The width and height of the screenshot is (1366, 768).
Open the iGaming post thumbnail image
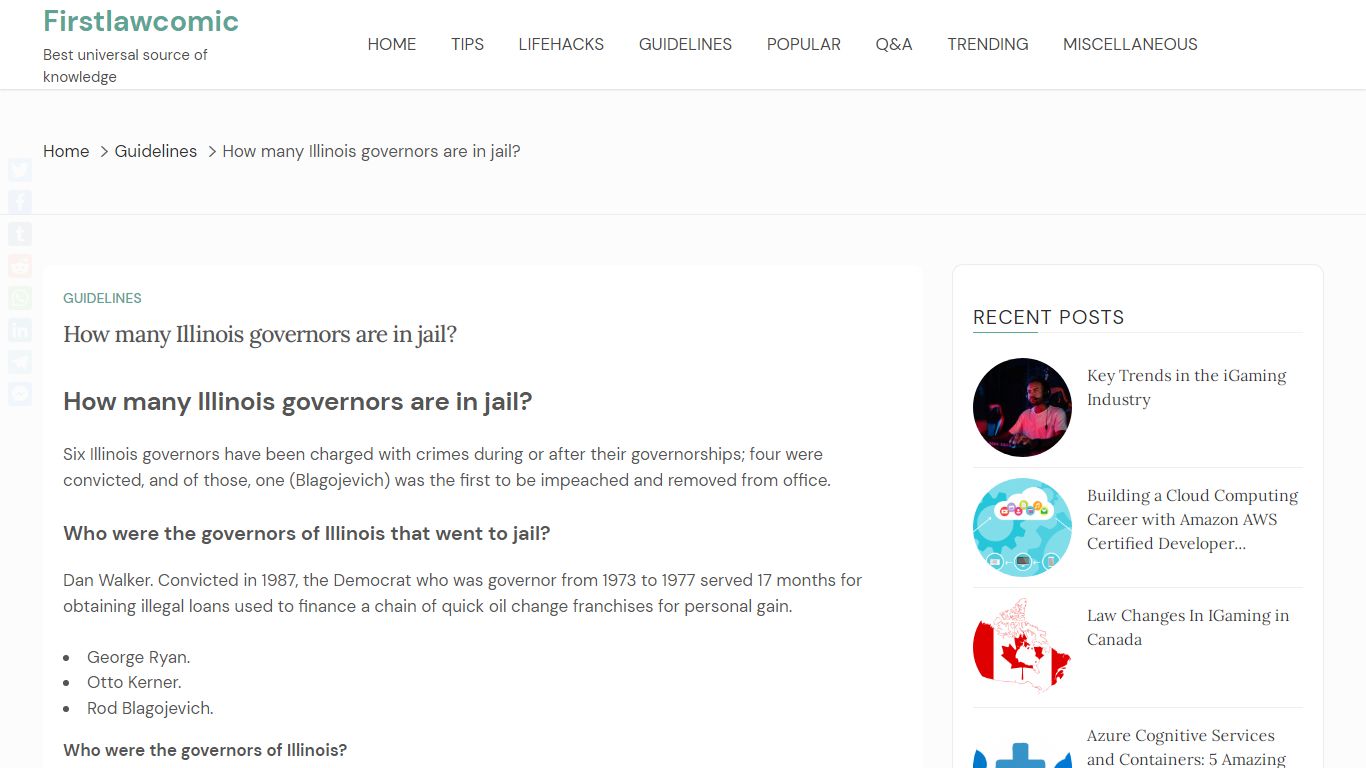pyautogui.click(x=1022, y=407)
